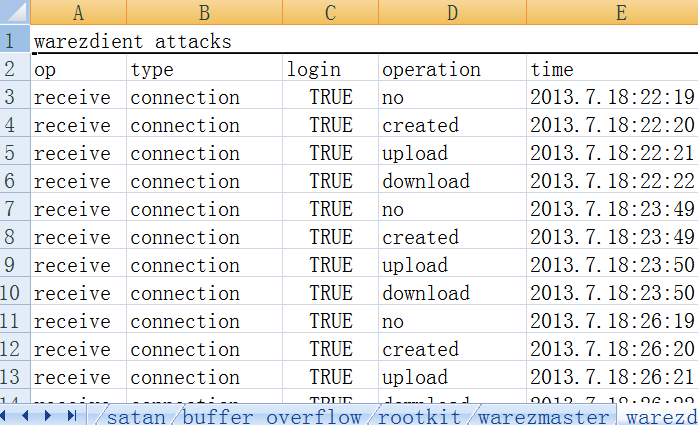The image size is (698, 425).
Task: Select entire column C by its header
Action: tap(330, 13)
